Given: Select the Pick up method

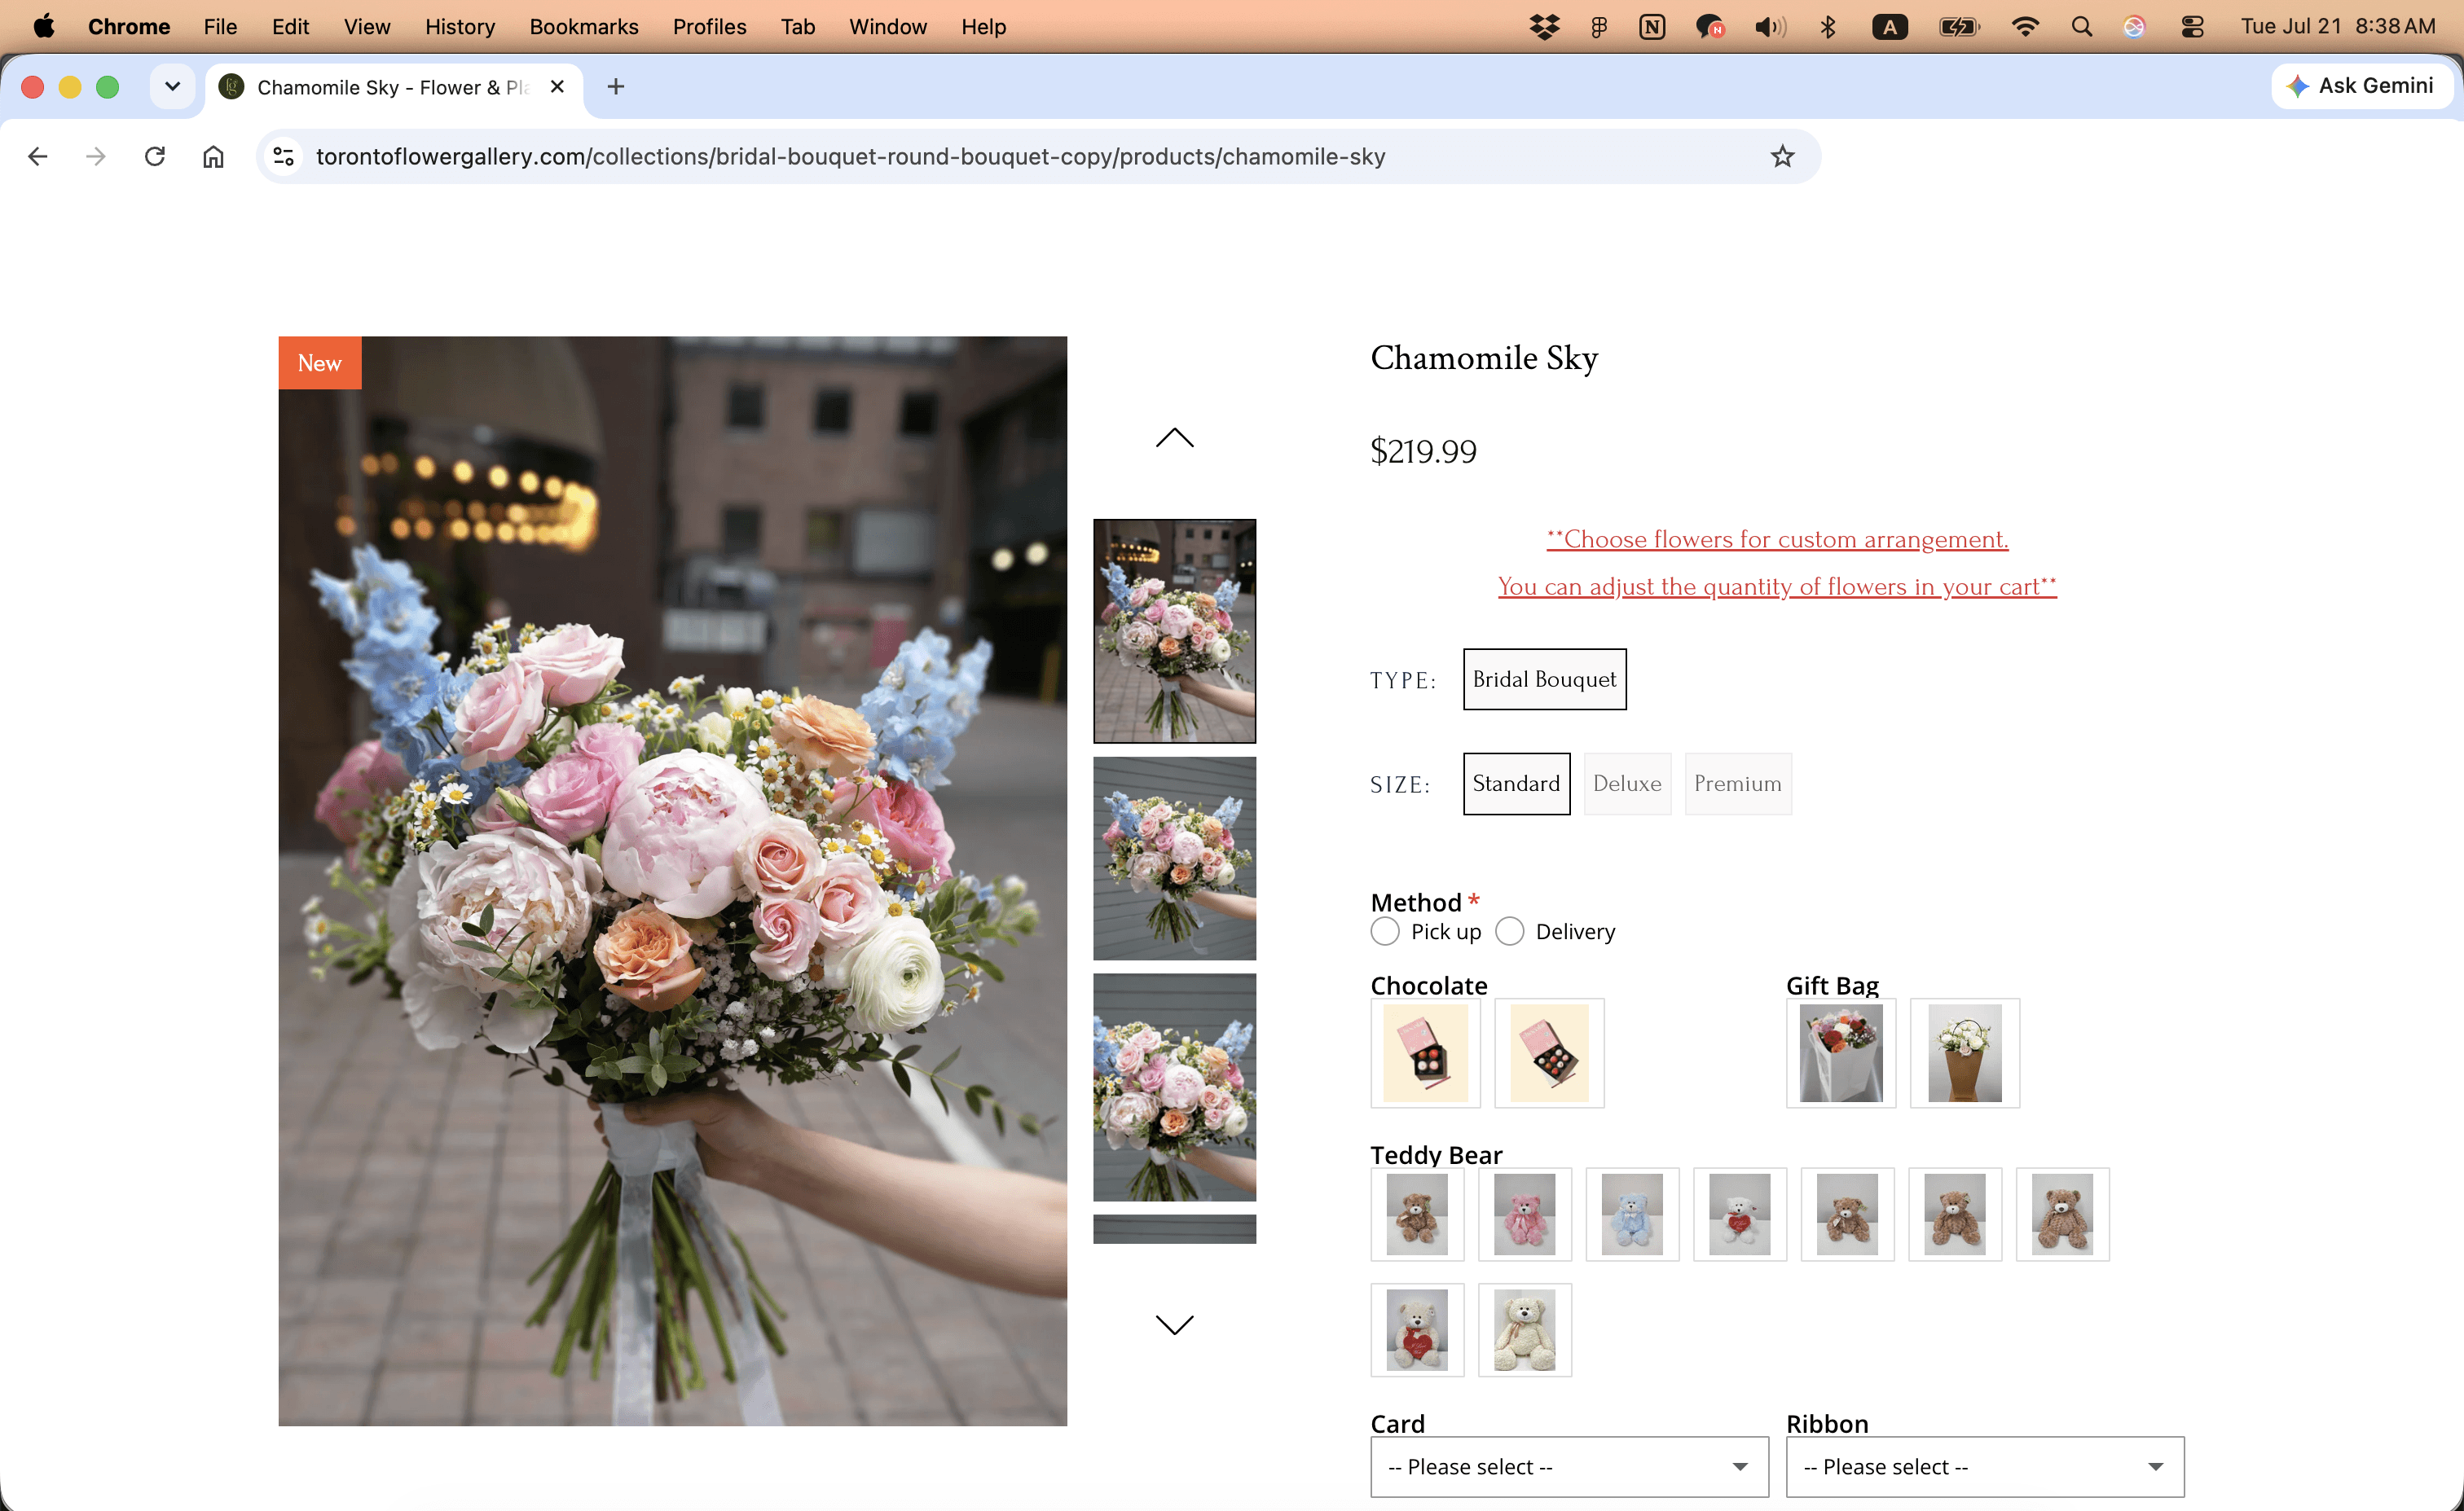Looking at the screenshot, I should 1385,931.
